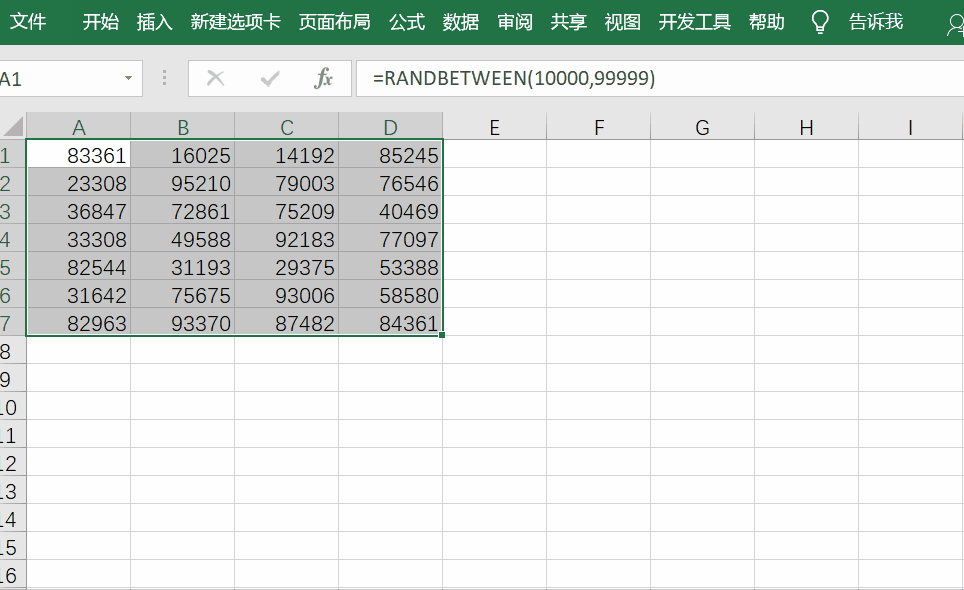Image resolution: width=964 pixels, height=590 pixels.
Task: Click cell containing 95210
Action: [x=183, y=183]
